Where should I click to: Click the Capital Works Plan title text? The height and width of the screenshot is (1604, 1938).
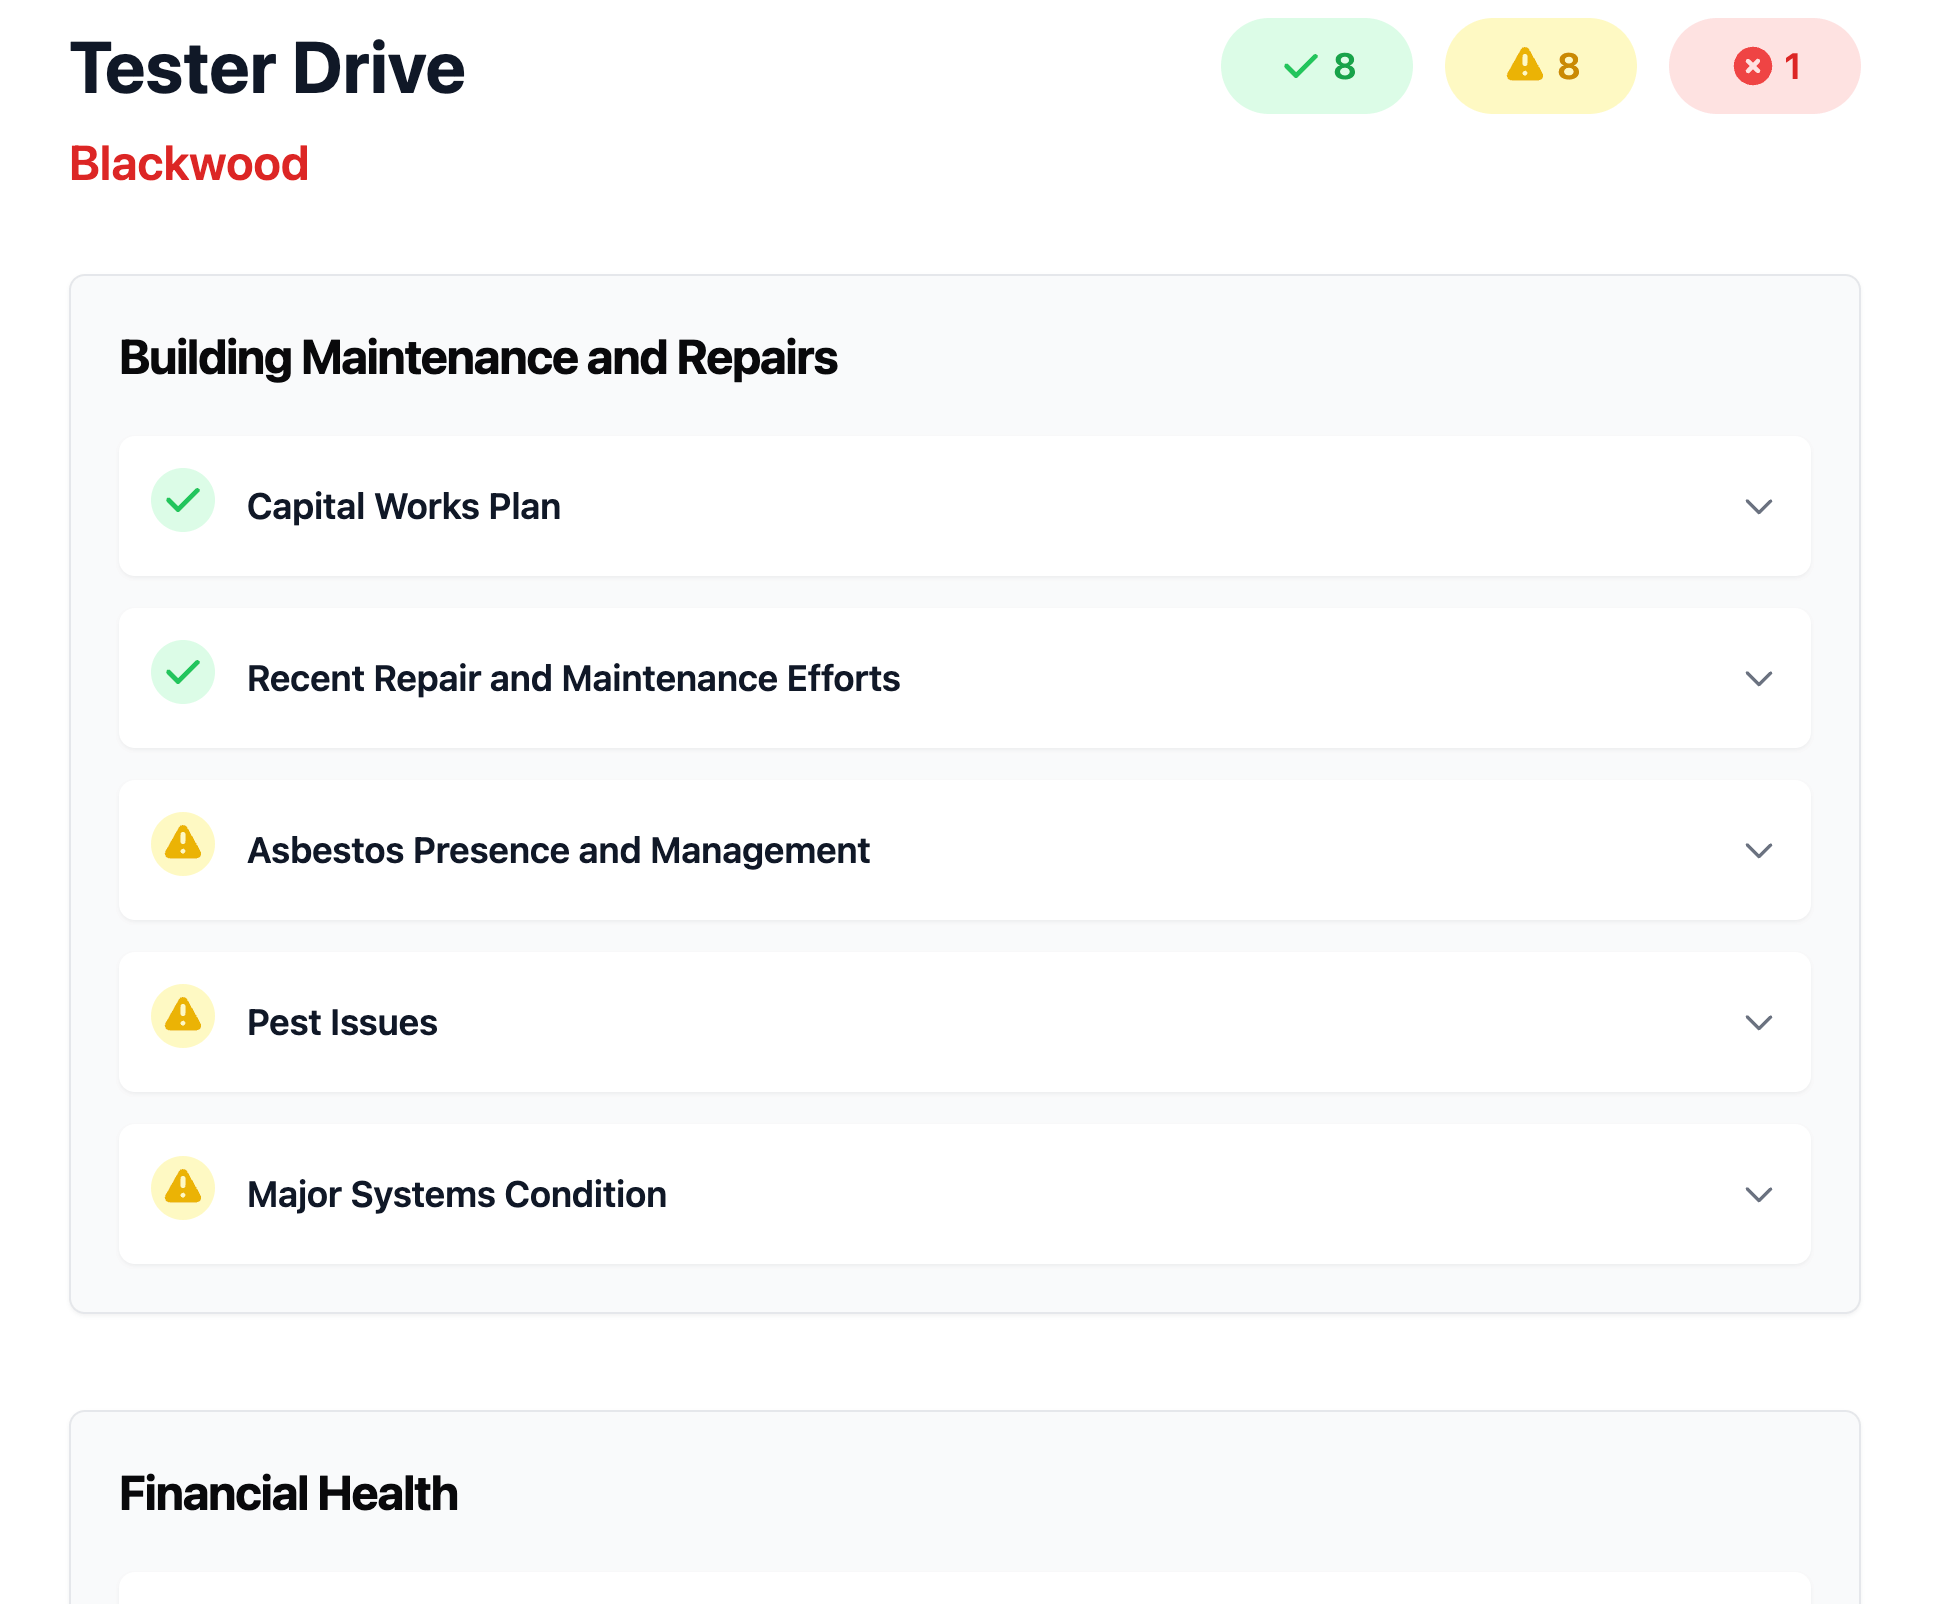coord(404,506)
